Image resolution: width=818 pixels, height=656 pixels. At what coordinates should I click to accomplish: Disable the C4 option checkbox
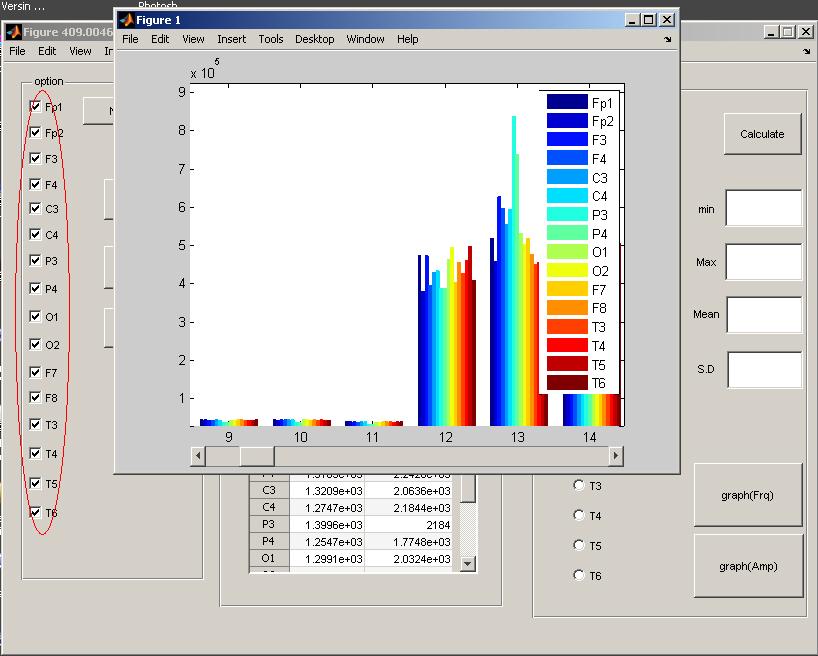[x=35, y=234]
